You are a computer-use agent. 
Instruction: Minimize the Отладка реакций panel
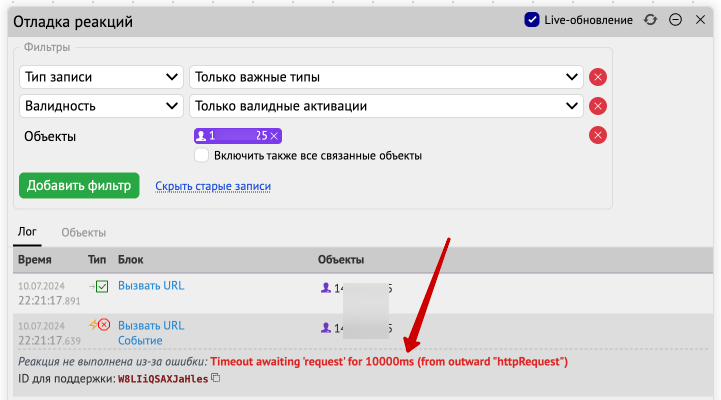676,20
